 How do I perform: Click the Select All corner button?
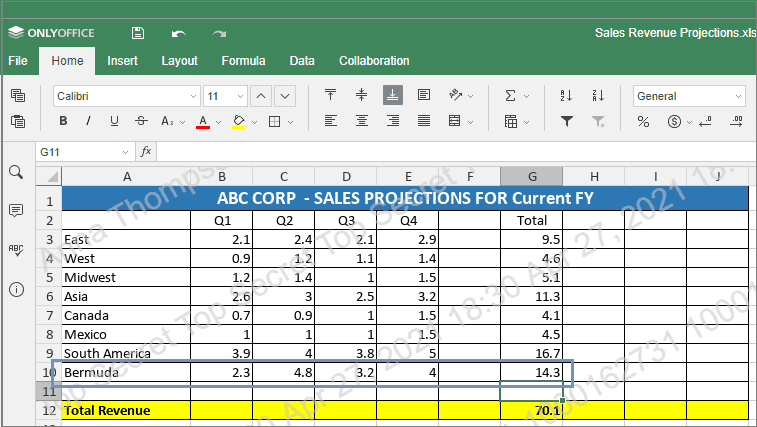49,176
